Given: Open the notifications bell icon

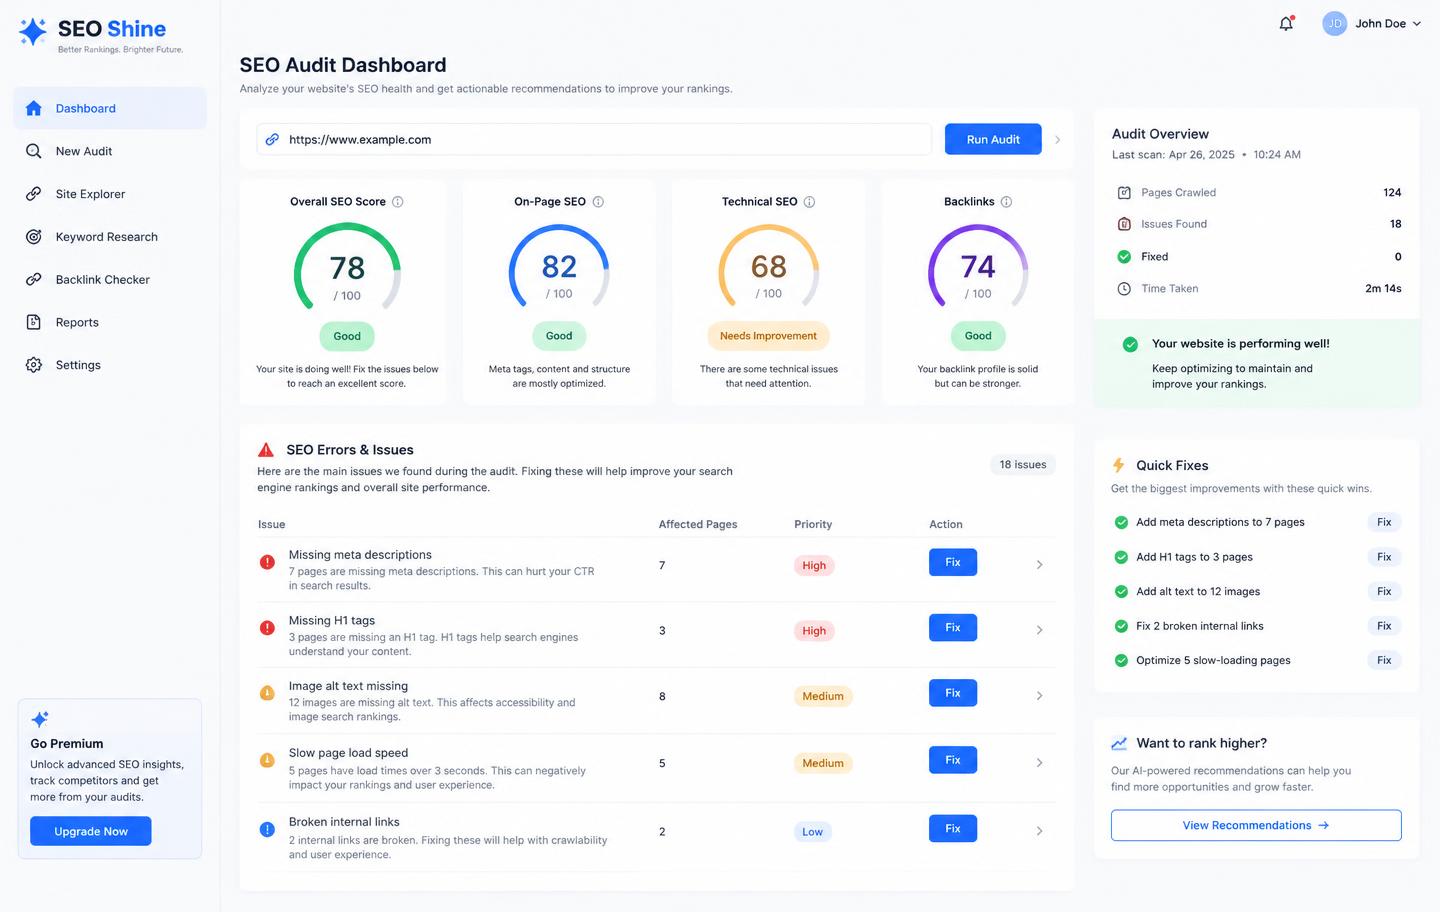Looking at the screenshot, I should tap(1286, 23).
